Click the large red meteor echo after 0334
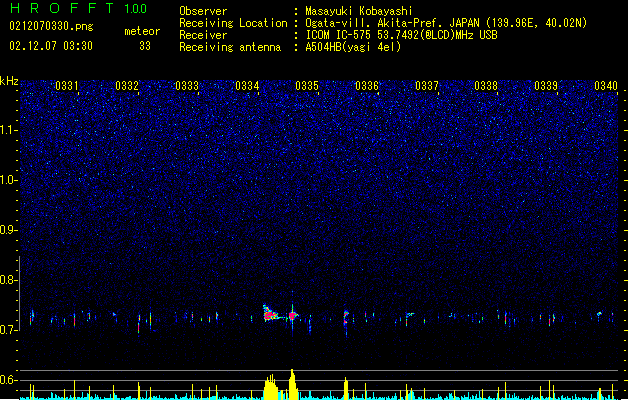This screenshot has height=400, width=629. point(270,315)
